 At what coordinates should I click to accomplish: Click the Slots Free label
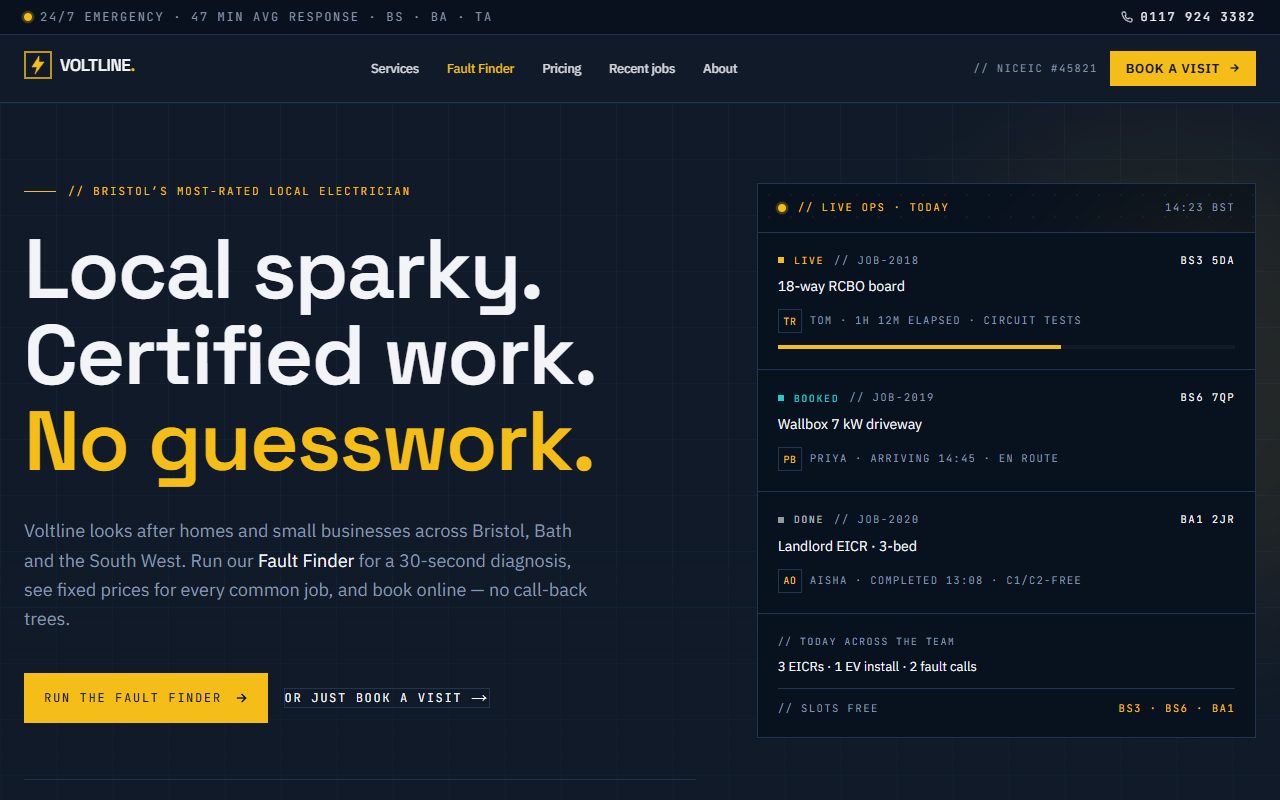pos(828,708)
